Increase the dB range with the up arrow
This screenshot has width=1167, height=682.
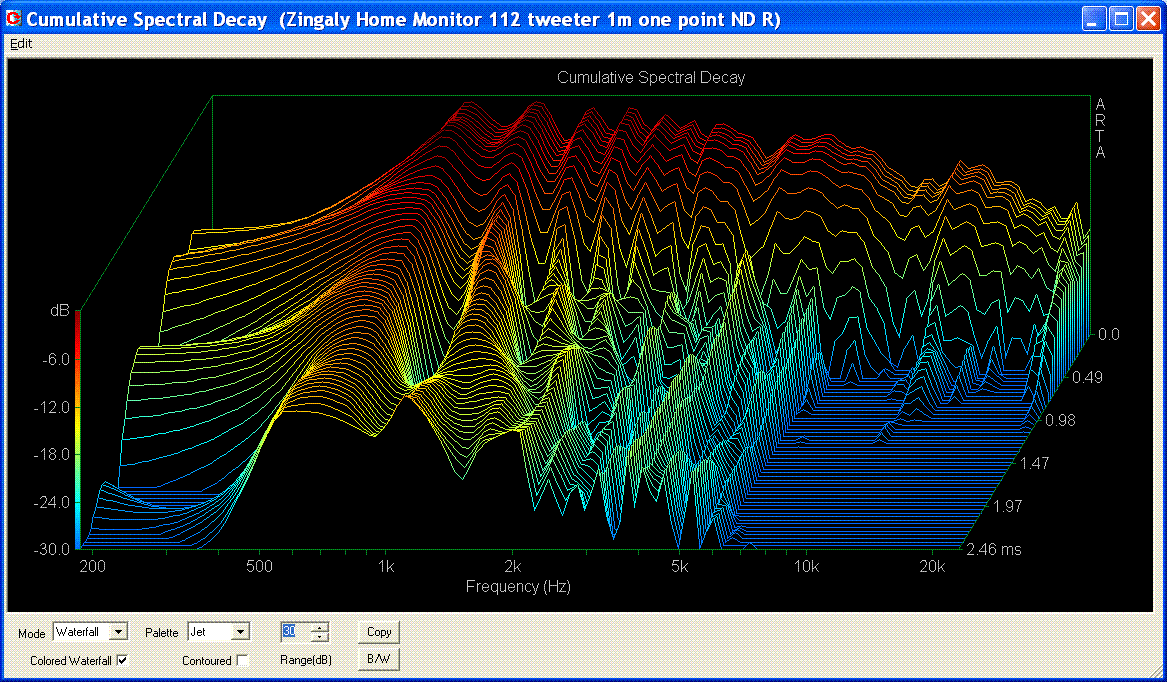320,627
